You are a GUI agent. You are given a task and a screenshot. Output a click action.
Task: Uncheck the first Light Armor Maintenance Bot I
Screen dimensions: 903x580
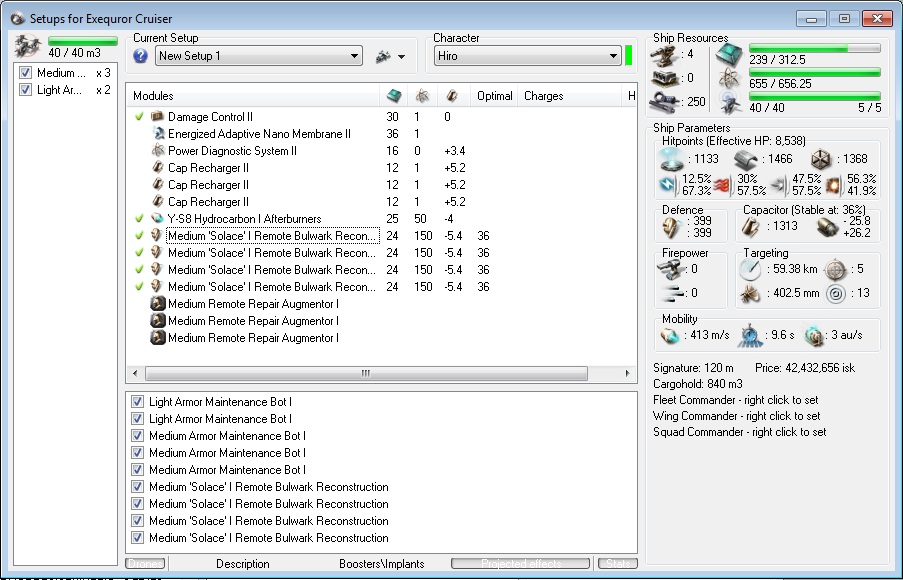tap(137, 401)
